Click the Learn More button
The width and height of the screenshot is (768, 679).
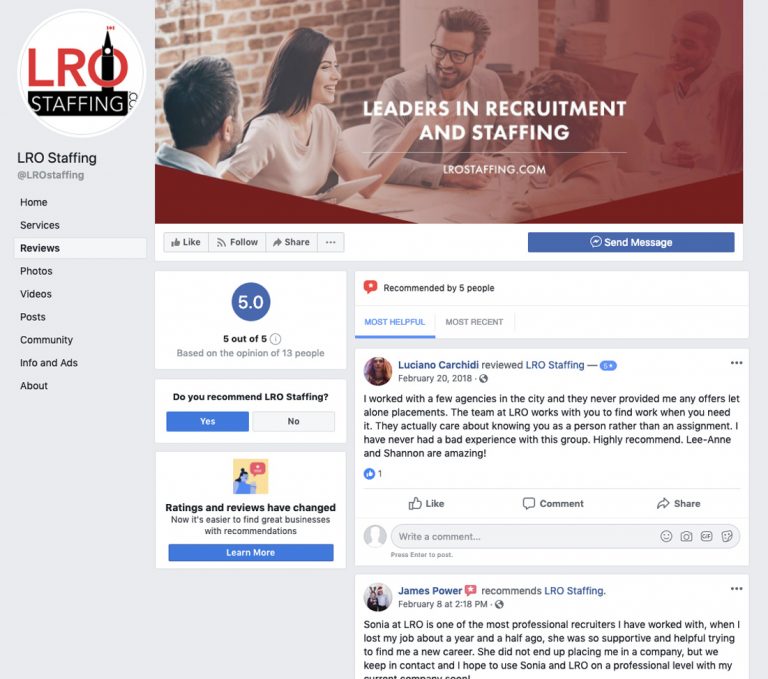coord(251,553)
